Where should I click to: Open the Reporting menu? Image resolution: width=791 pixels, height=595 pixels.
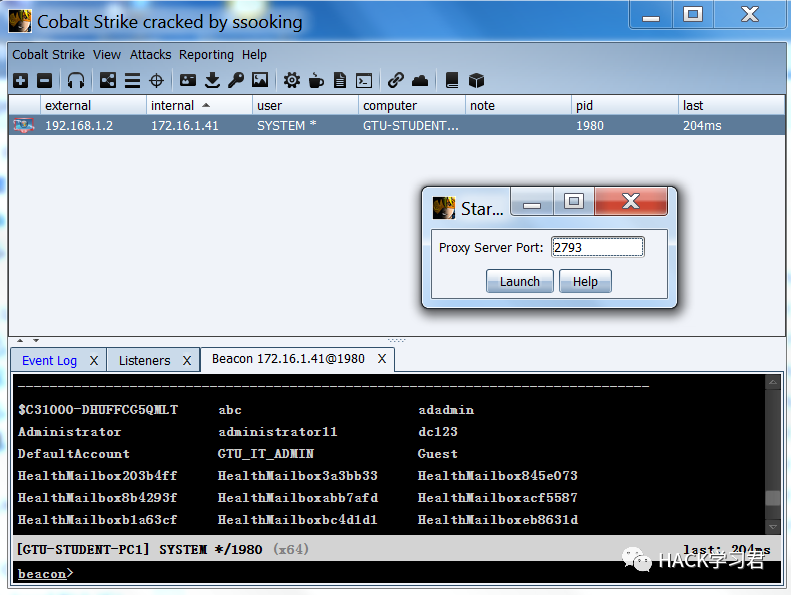tap(206, 55)
